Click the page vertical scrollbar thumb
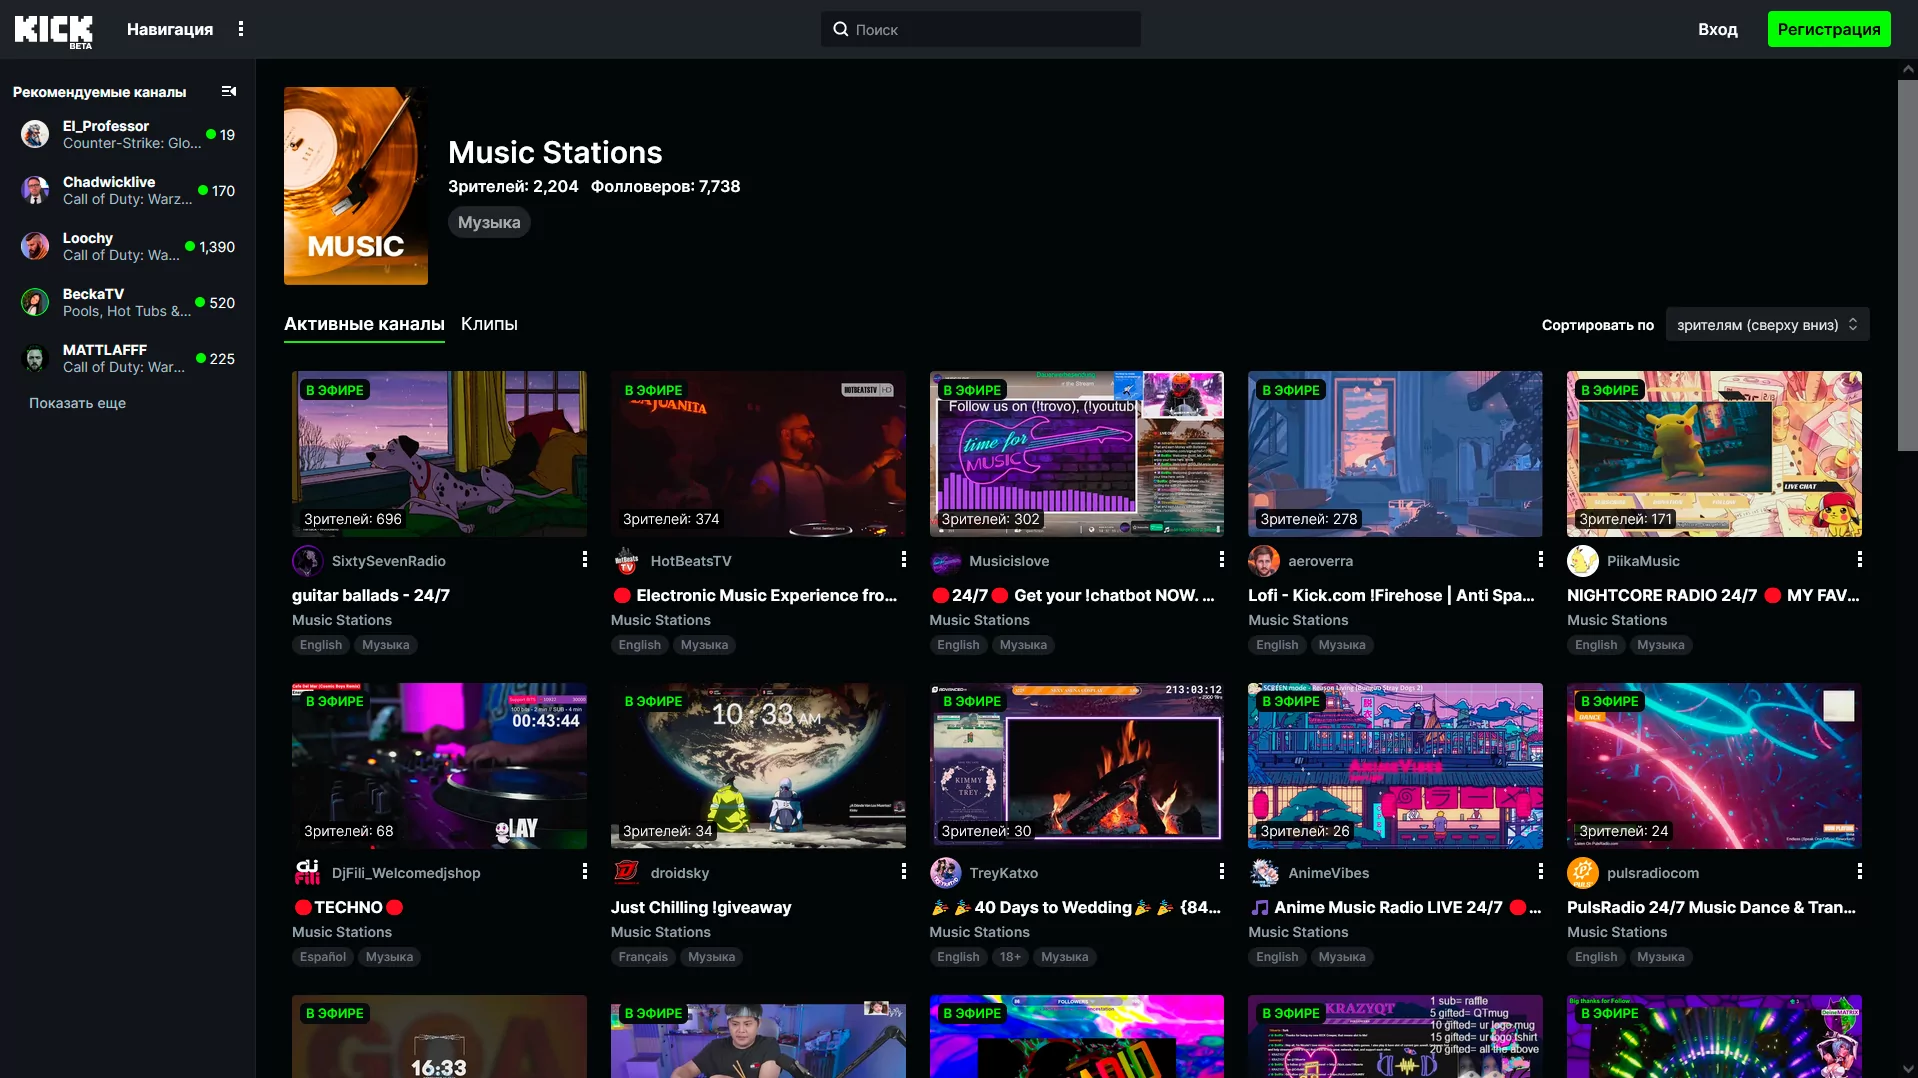Image resolution: width=1918 pixels, height=1078 pixels. point(1908,265)
